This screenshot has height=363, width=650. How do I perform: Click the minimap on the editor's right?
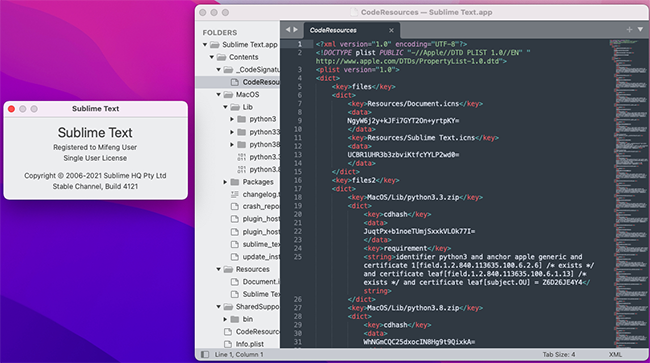point(630,193)
